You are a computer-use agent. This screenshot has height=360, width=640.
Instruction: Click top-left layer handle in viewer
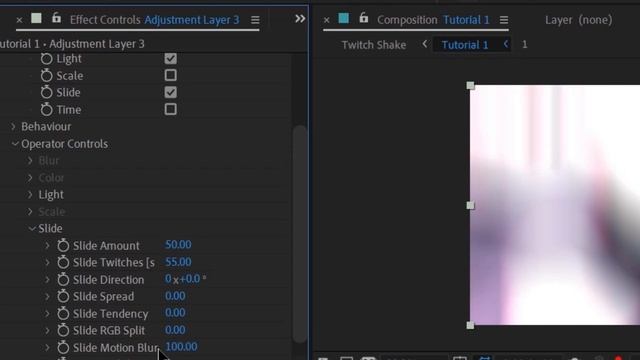[x=470, y=85]
